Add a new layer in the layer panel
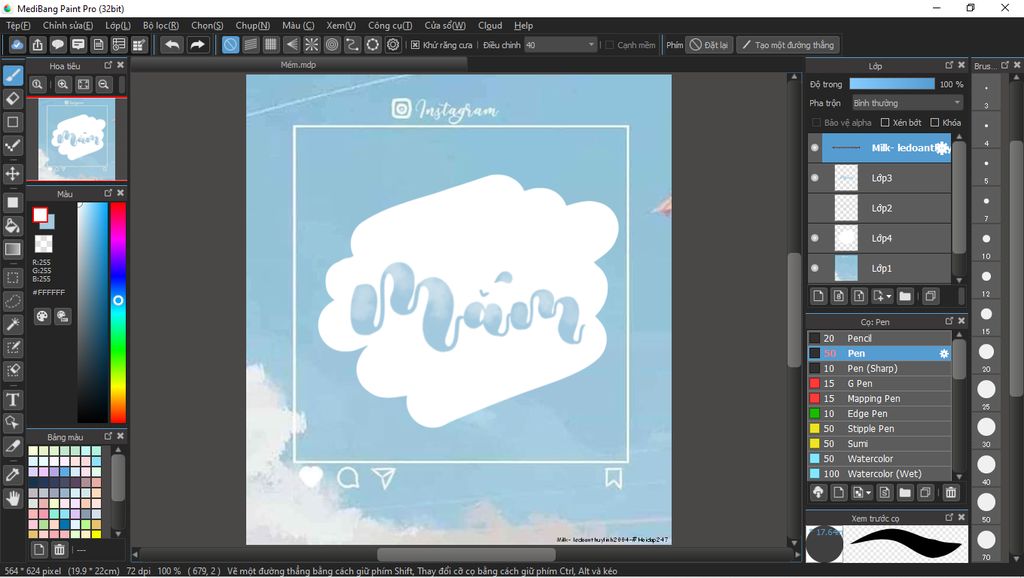Screen dimensions: 1024x578 pyautogui.click(x=818, y=296)
